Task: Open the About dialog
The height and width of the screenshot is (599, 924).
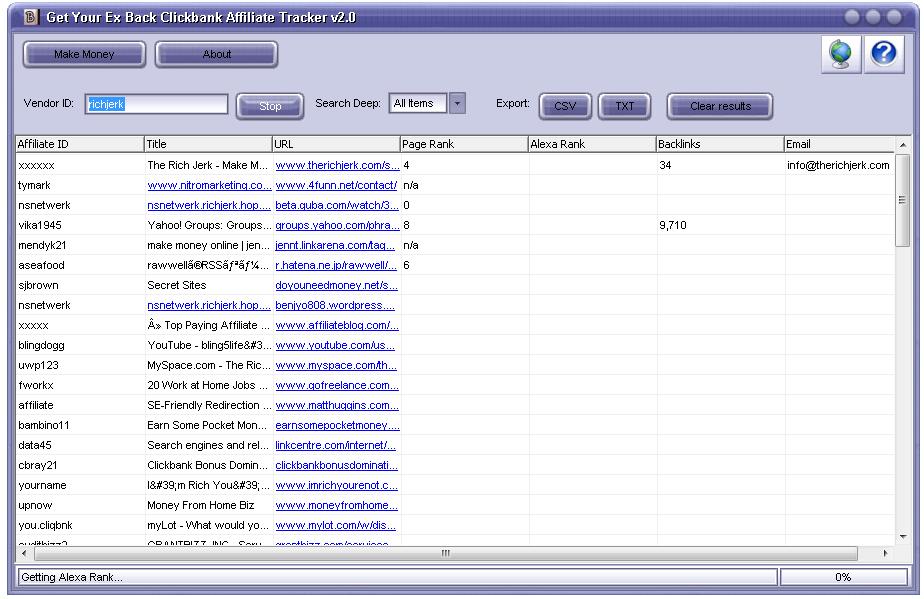Action: [x=216, y=54]
